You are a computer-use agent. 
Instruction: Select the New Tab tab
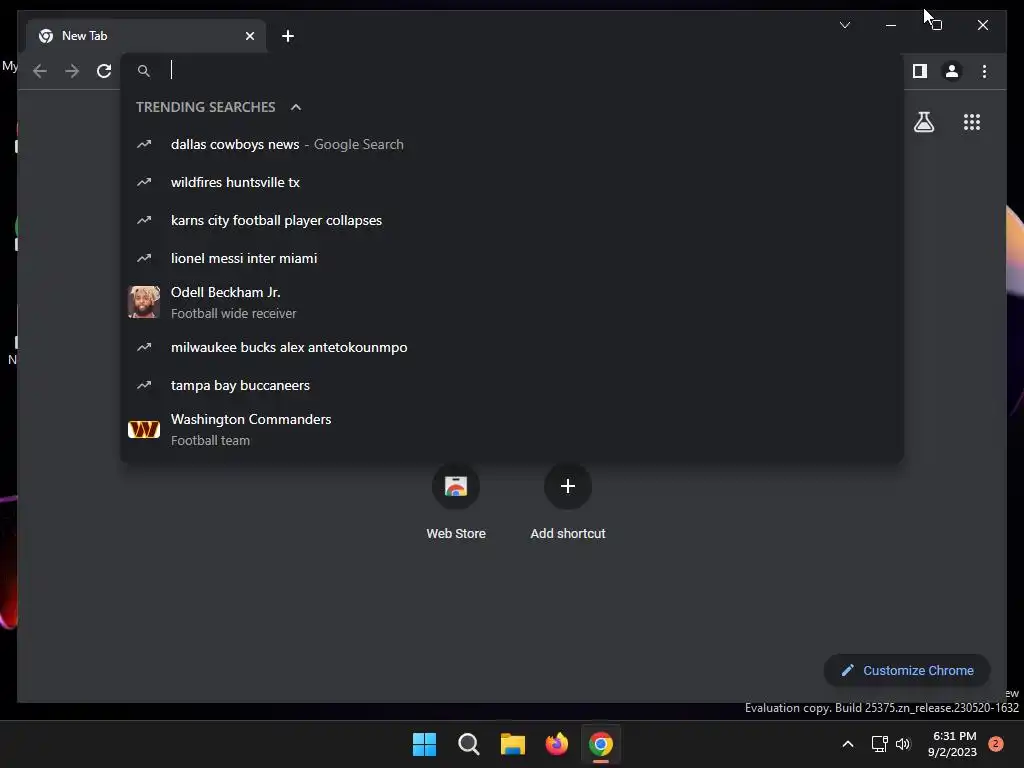[x=146, y=36]
